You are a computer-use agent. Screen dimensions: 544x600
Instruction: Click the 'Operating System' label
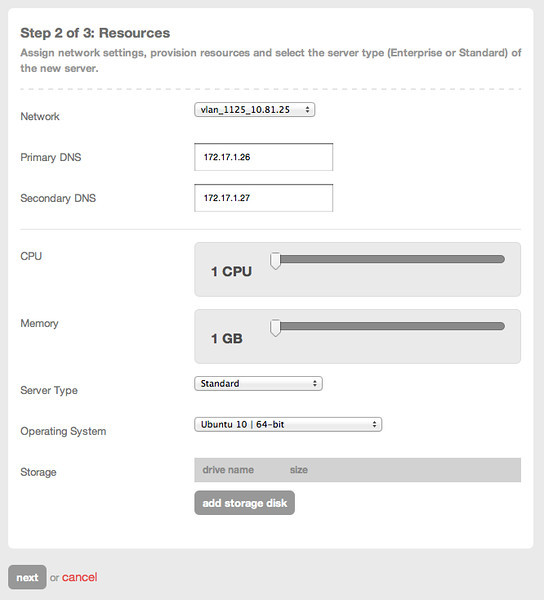pos(63,432)
